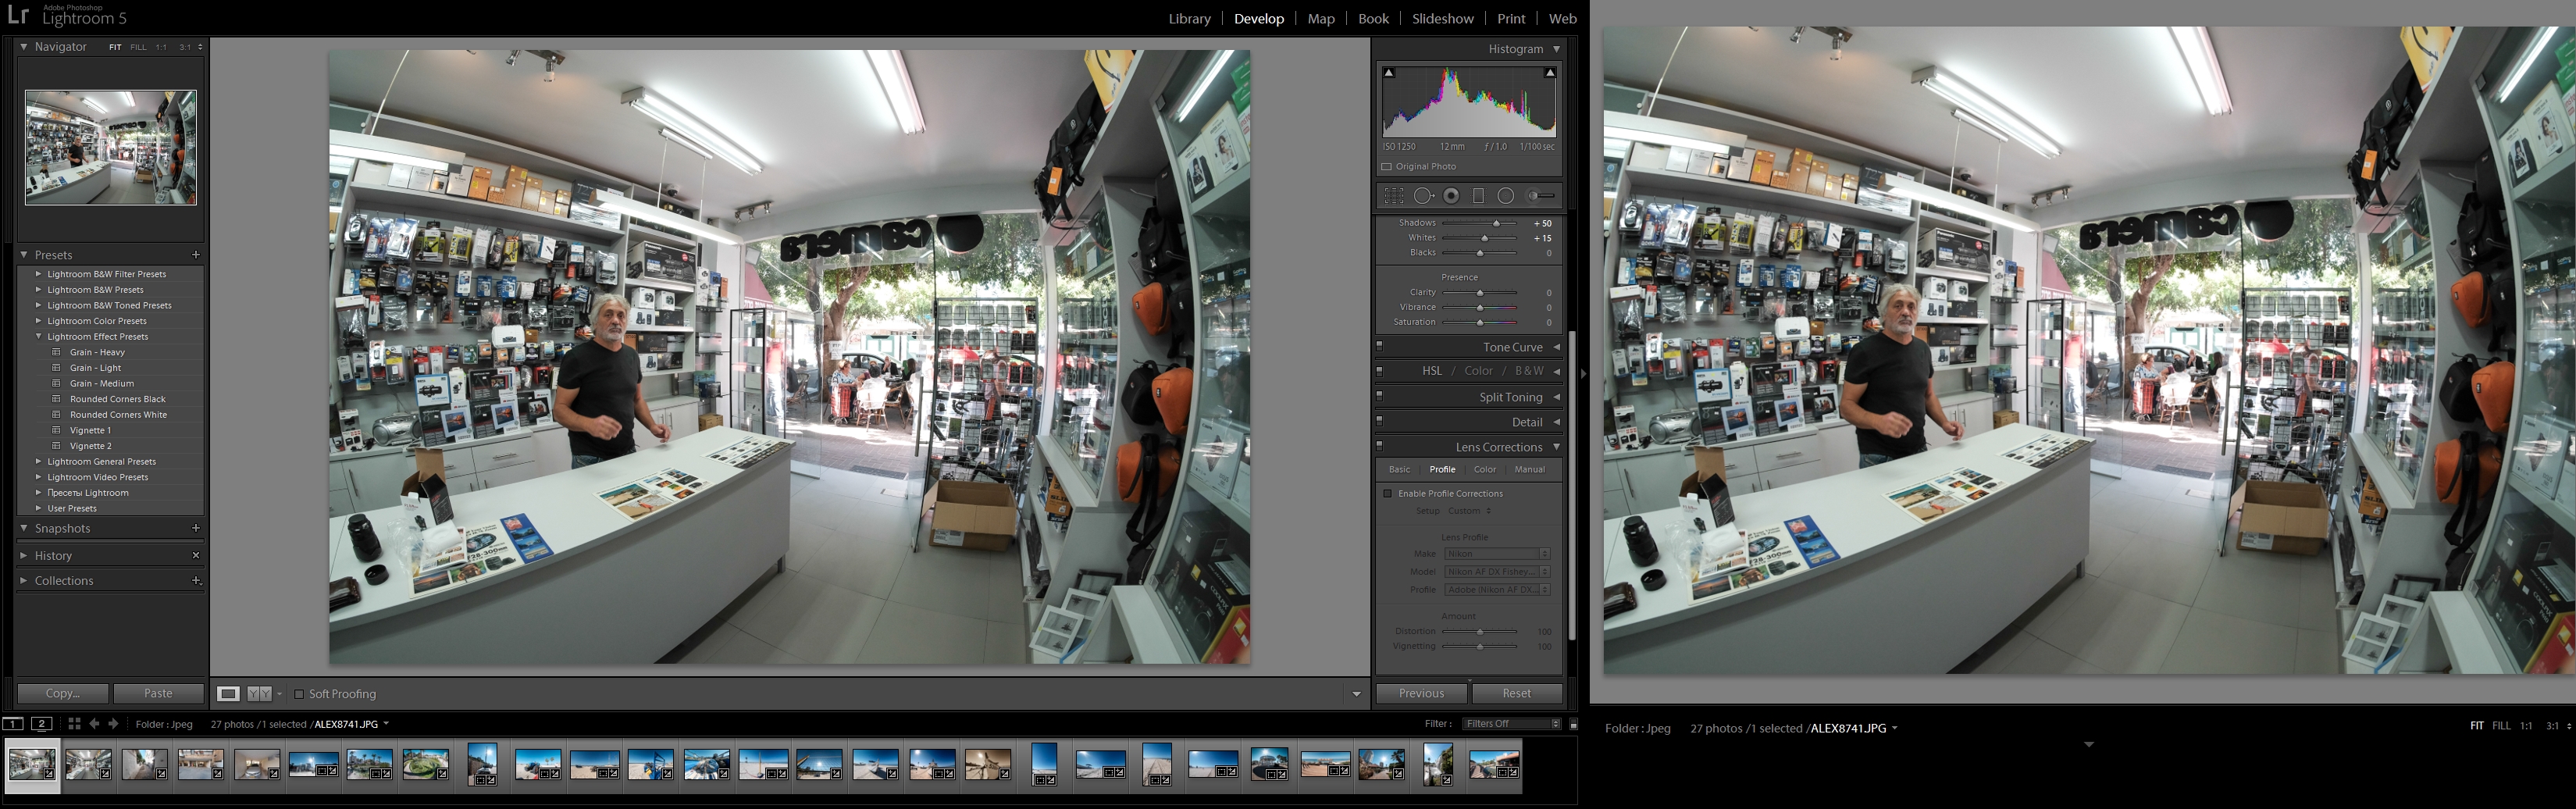Toggle shadow clipping indicator in histogram

click(1388, 73)
